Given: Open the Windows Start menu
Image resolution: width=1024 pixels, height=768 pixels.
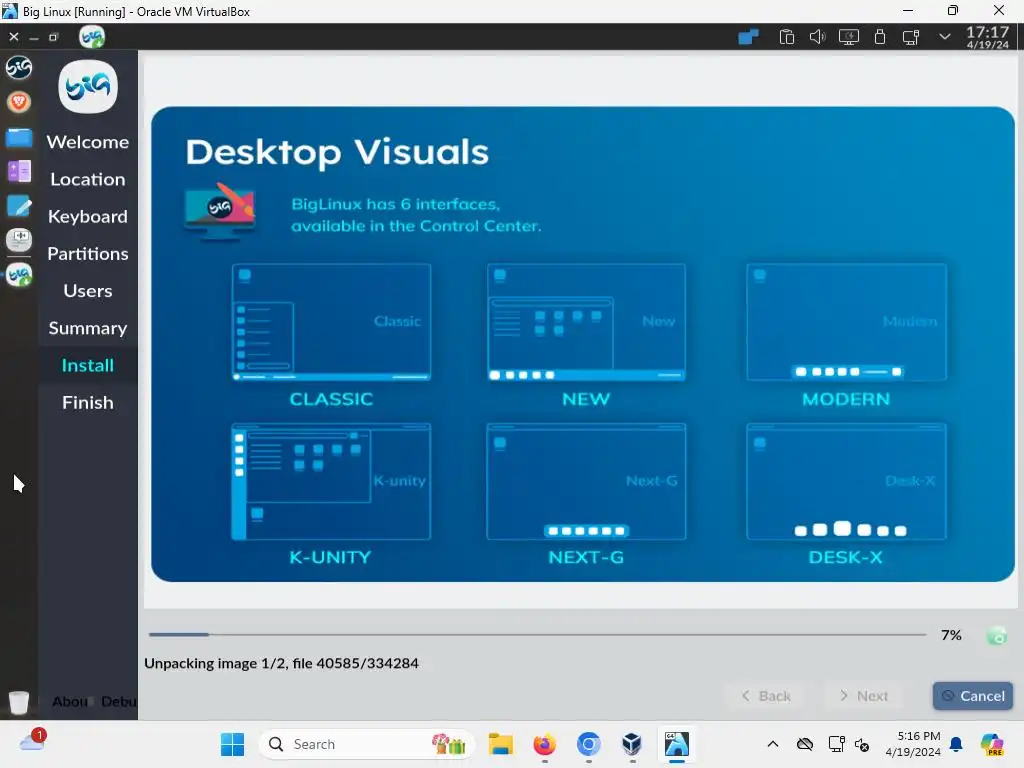Looking at the screenshot, I should (232, 744).
